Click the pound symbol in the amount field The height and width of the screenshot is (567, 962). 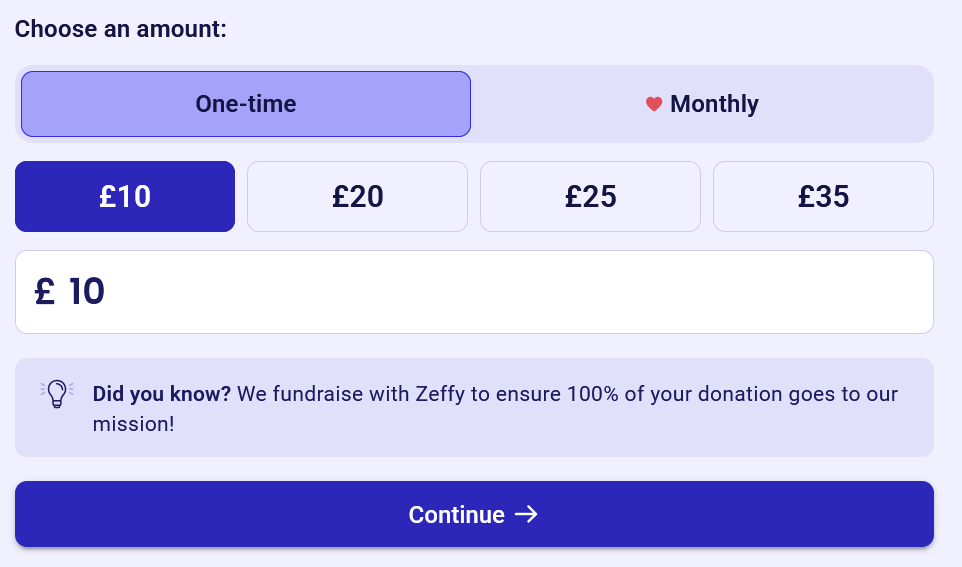point(44,292)
